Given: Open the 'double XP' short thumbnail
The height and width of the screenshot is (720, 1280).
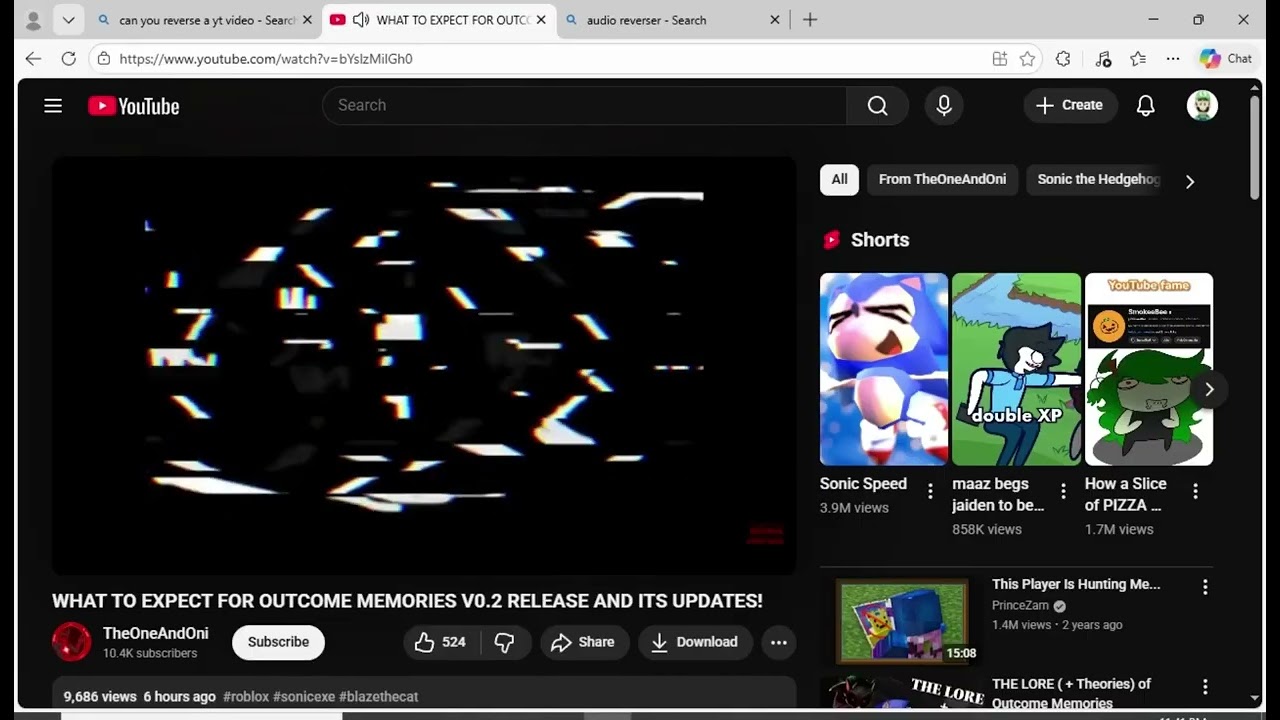Looking at the screenshot, I should [x=1016, y=369].
